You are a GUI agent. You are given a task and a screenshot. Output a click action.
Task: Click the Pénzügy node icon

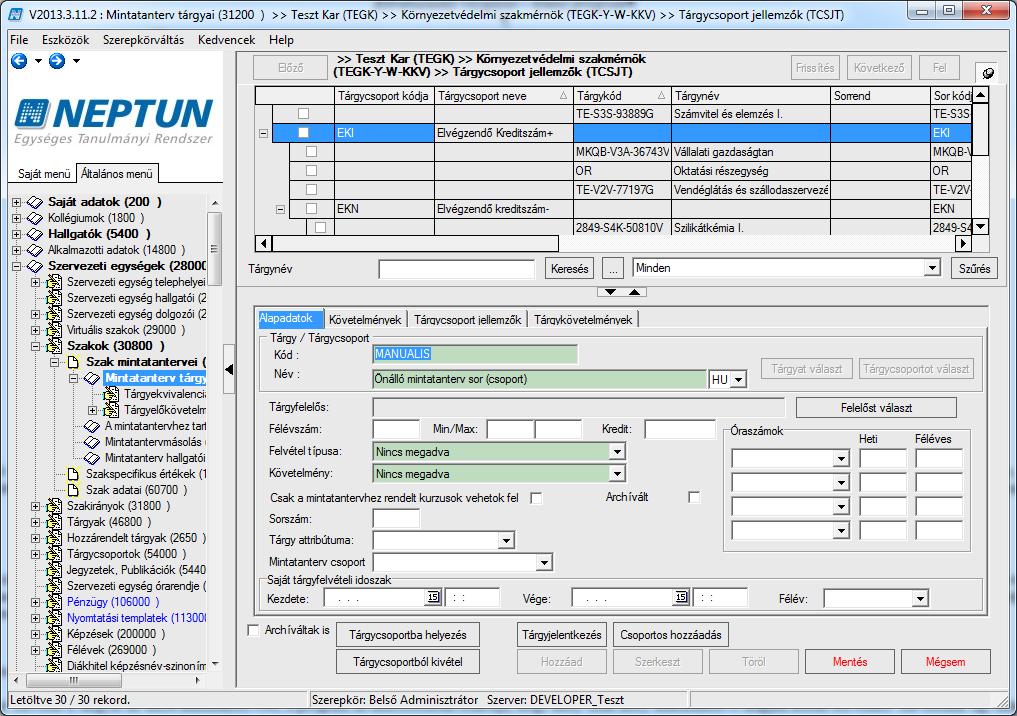54,602
